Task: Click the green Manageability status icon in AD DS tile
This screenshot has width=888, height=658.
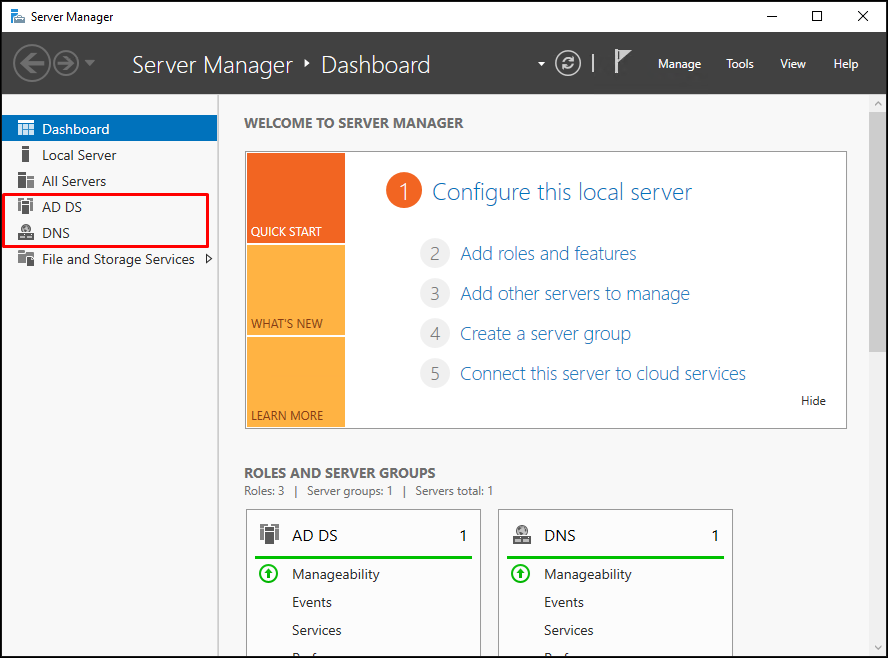Action: pos(268,574)
